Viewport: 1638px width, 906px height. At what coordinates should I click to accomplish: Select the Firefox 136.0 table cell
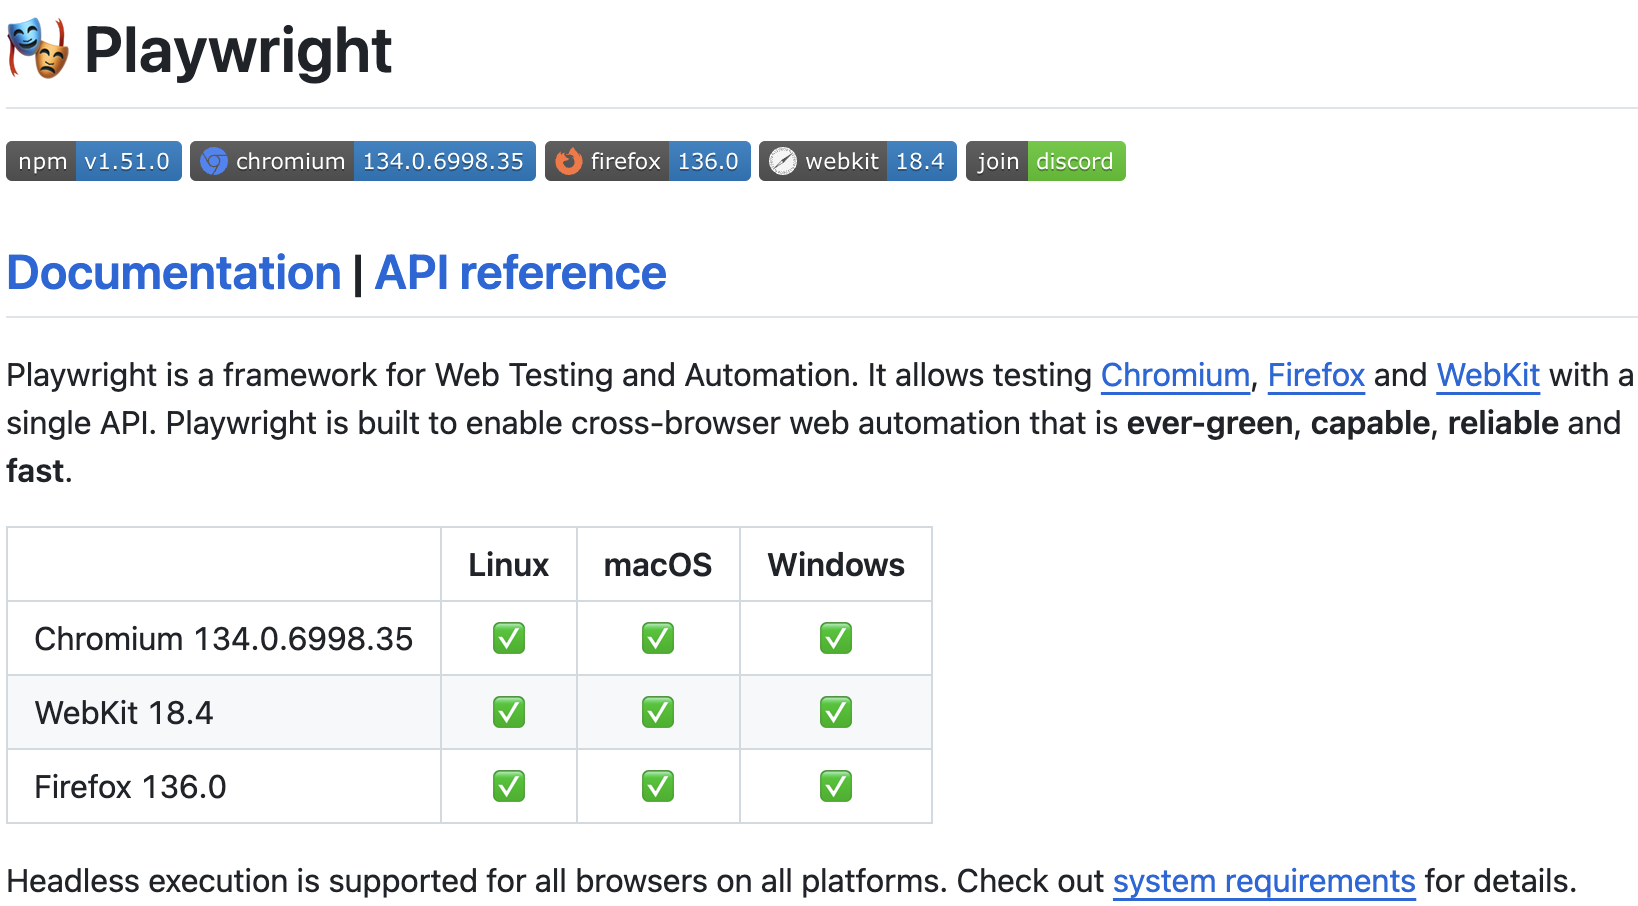(x=224, y=787)
